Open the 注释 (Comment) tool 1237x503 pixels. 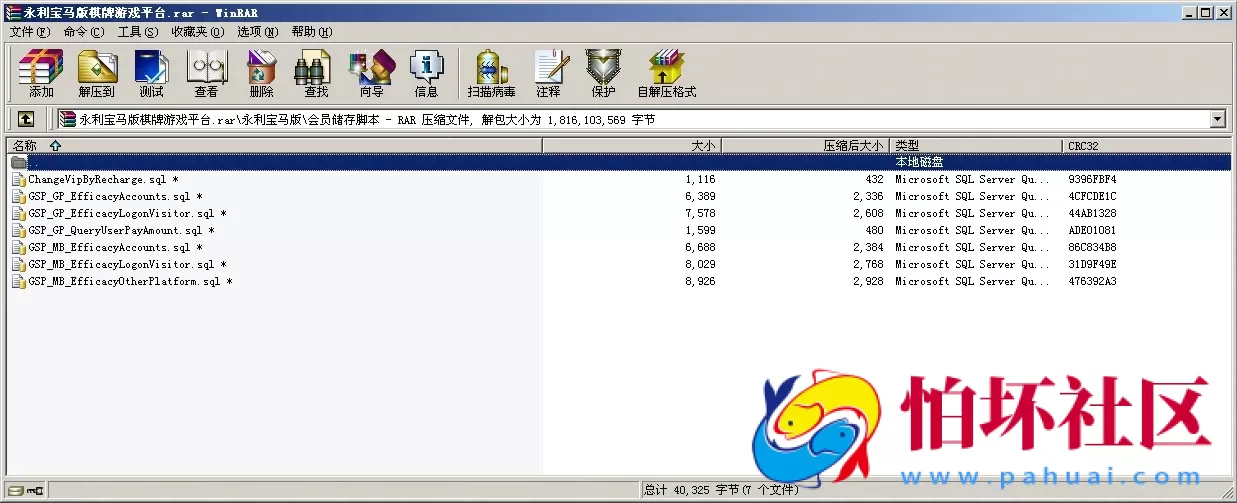click(x=548, y=73)
